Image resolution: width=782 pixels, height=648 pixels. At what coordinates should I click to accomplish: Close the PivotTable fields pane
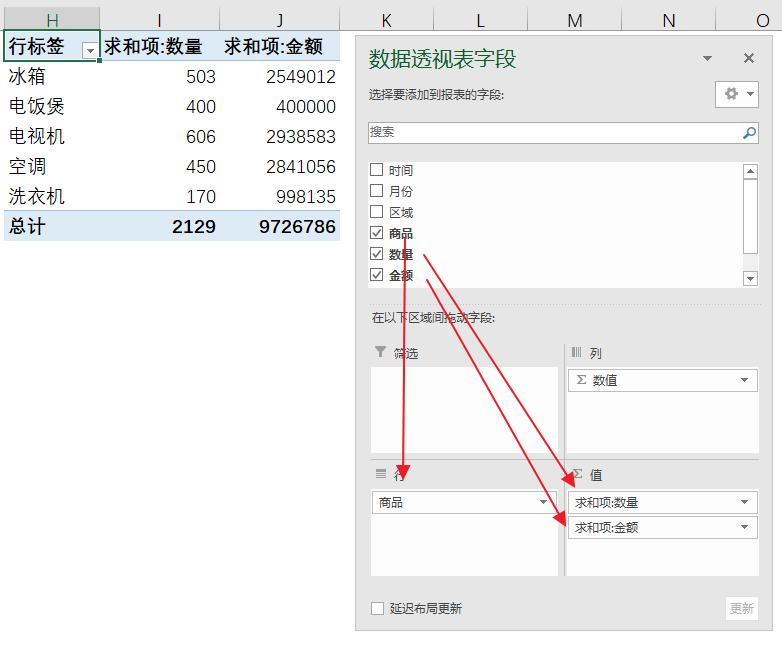point(749,59)
